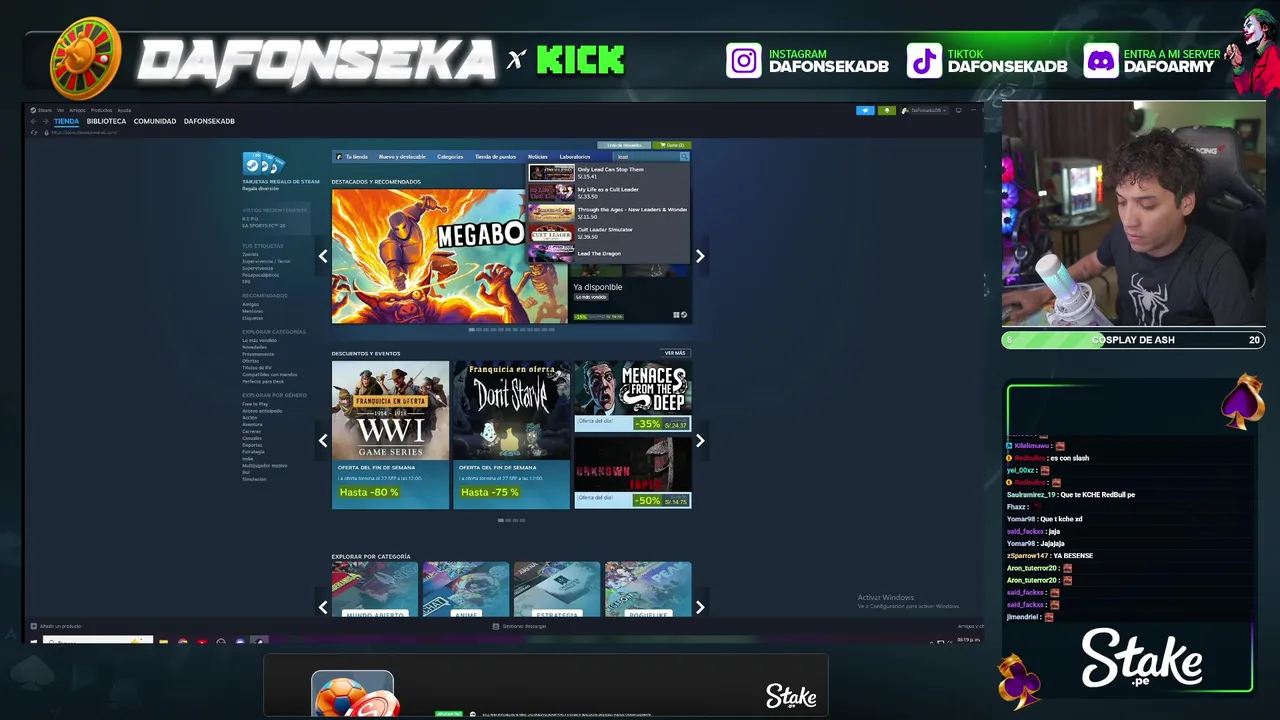The image size is (1280, 720).
Task: Open the DaFonsekaDB account dropdown
Action: [924, 110]
